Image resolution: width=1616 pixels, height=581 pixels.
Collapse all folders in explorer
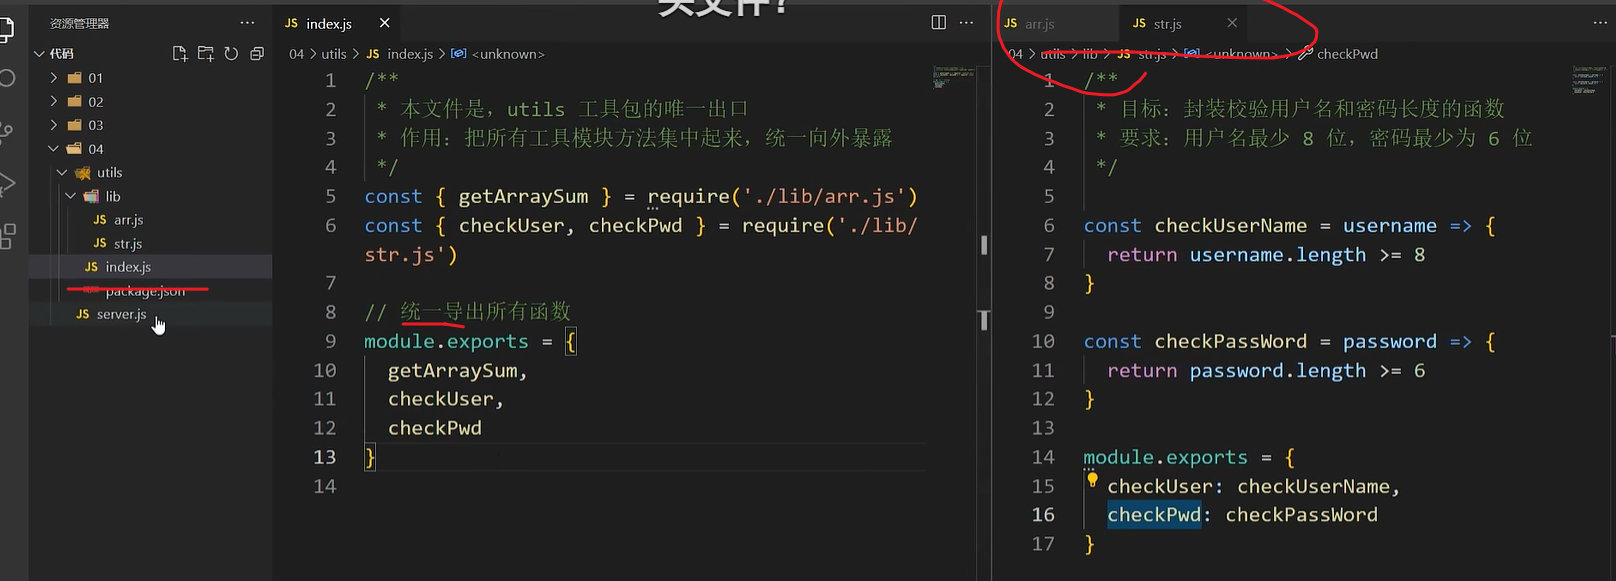coord(257,54)
